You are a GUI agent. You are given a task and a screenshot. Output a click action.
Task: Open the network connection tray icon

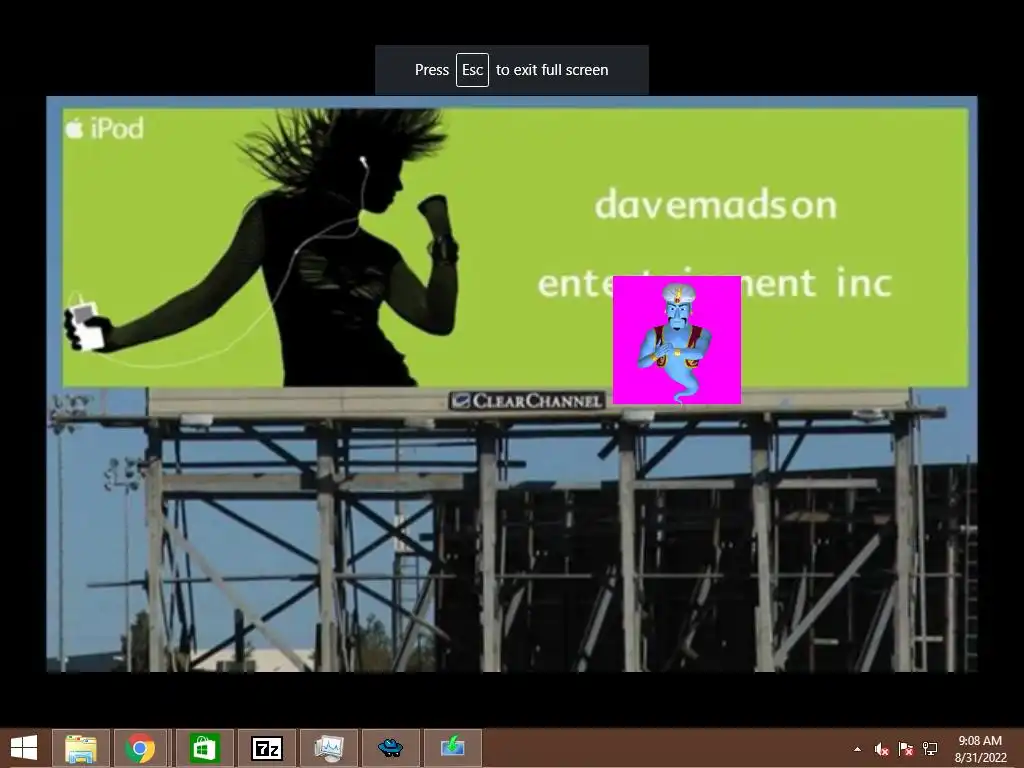click(930, 749)
